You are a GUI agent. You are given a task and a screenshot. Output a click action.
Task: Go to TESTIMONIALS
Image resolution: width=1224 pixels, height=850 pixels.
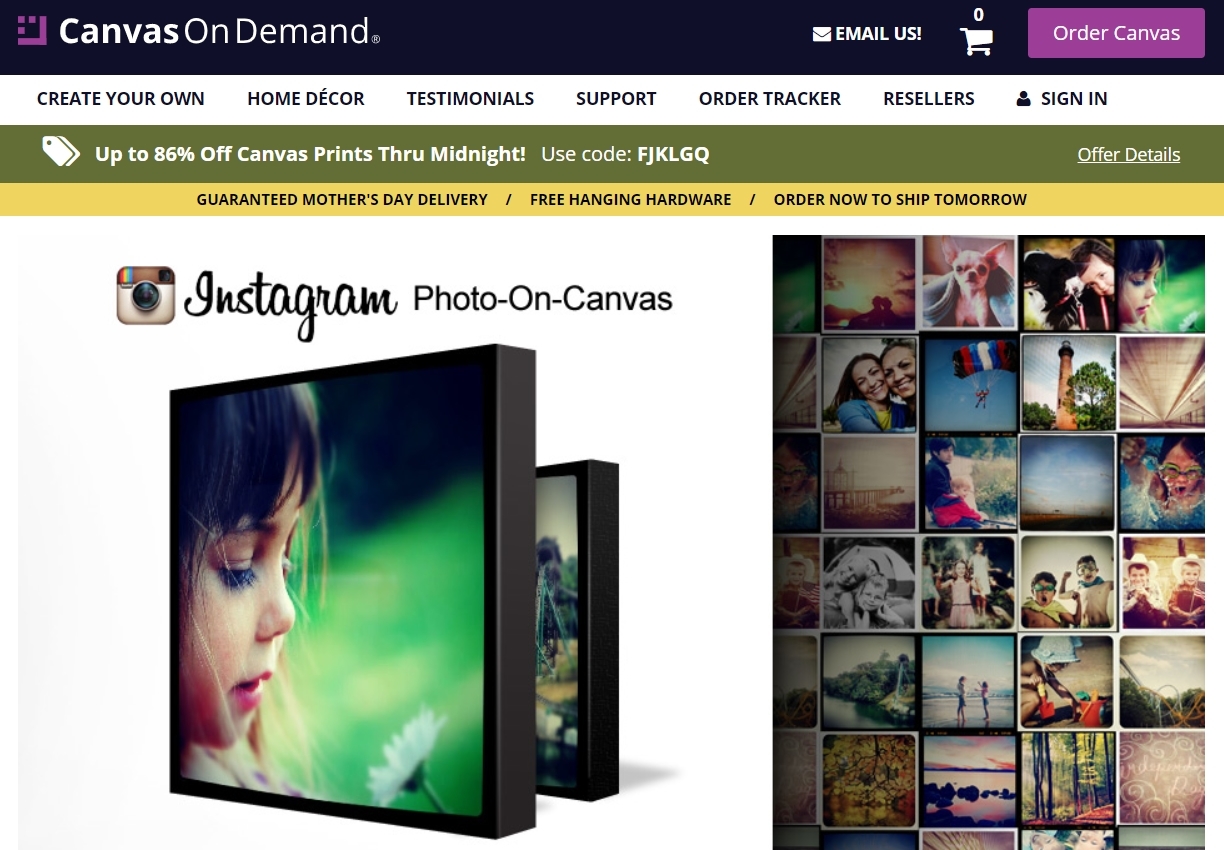coord(470,99)
